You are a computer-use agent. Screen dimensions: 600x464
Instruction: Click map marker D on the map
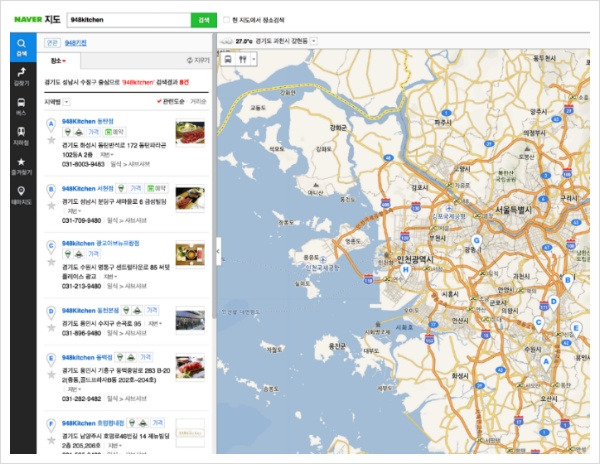(x=553, y=303)
